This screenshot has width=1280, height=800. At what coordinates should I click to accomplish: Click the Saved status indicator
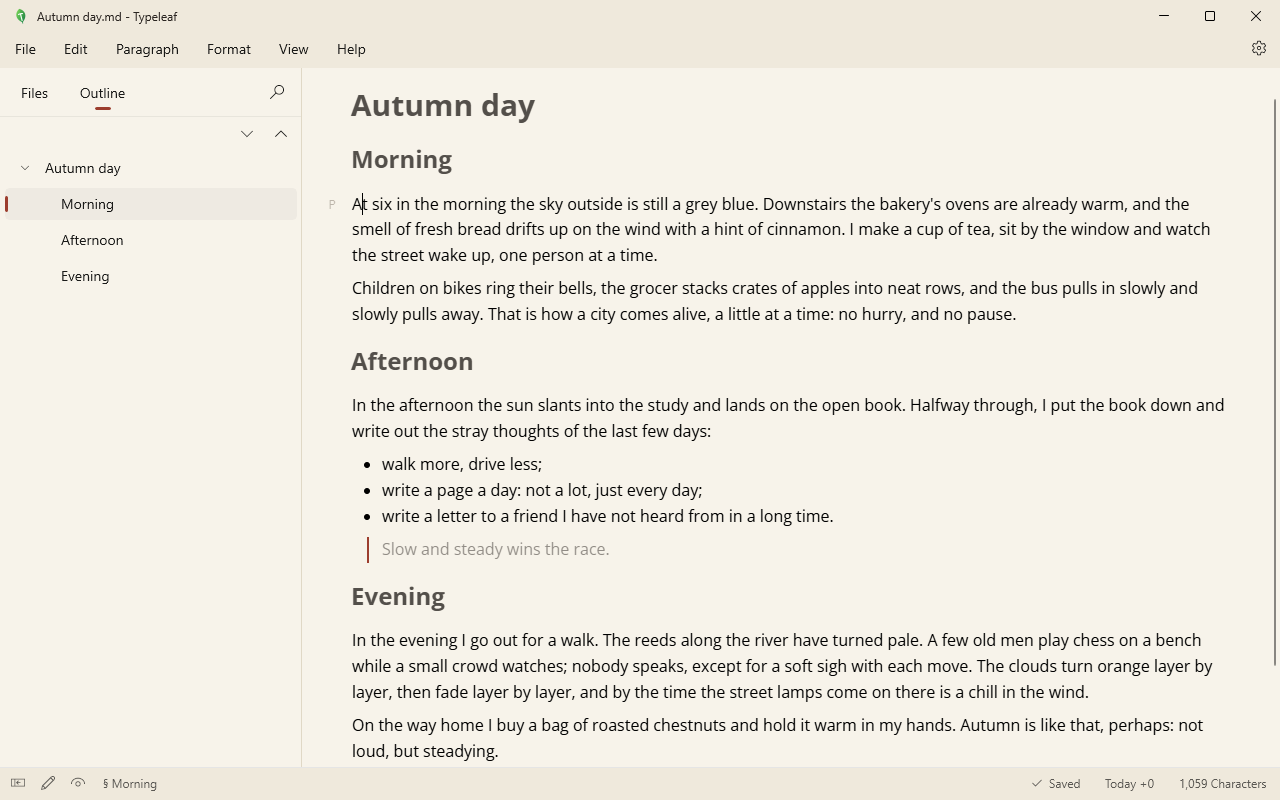(1056, 784)
